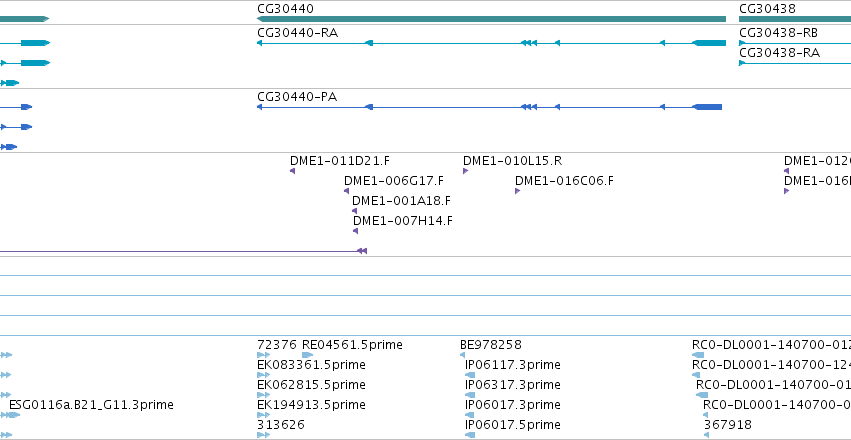Click the arrow glyph under DME1-011D21.F
Screen dimensions: 851x440
293,171
